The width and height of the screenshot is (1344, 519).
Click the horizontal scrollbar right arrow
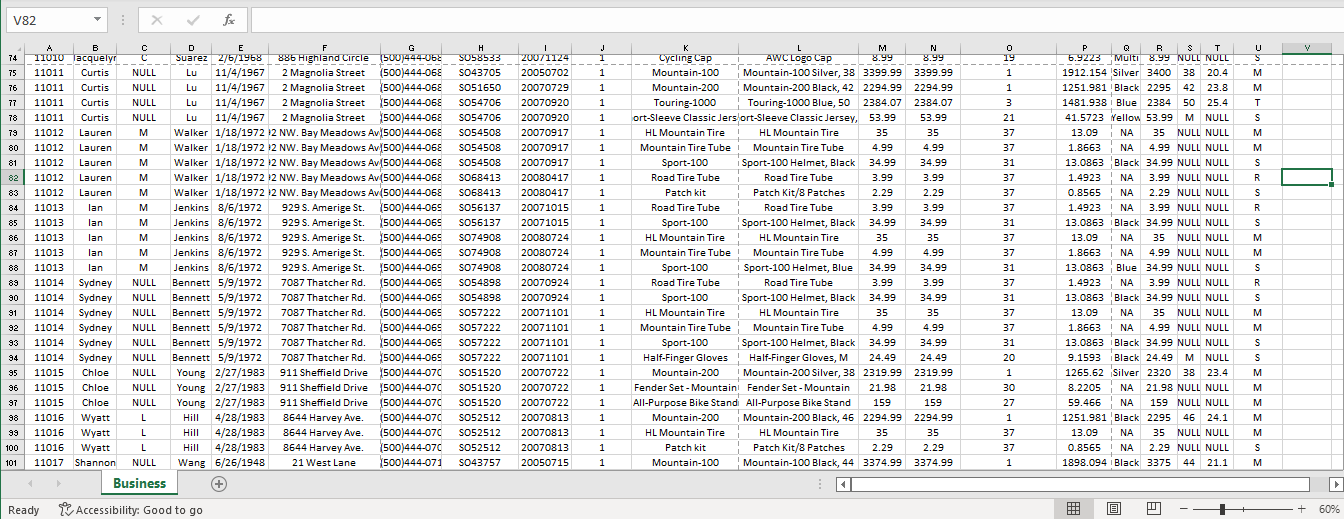(1335, 484)
